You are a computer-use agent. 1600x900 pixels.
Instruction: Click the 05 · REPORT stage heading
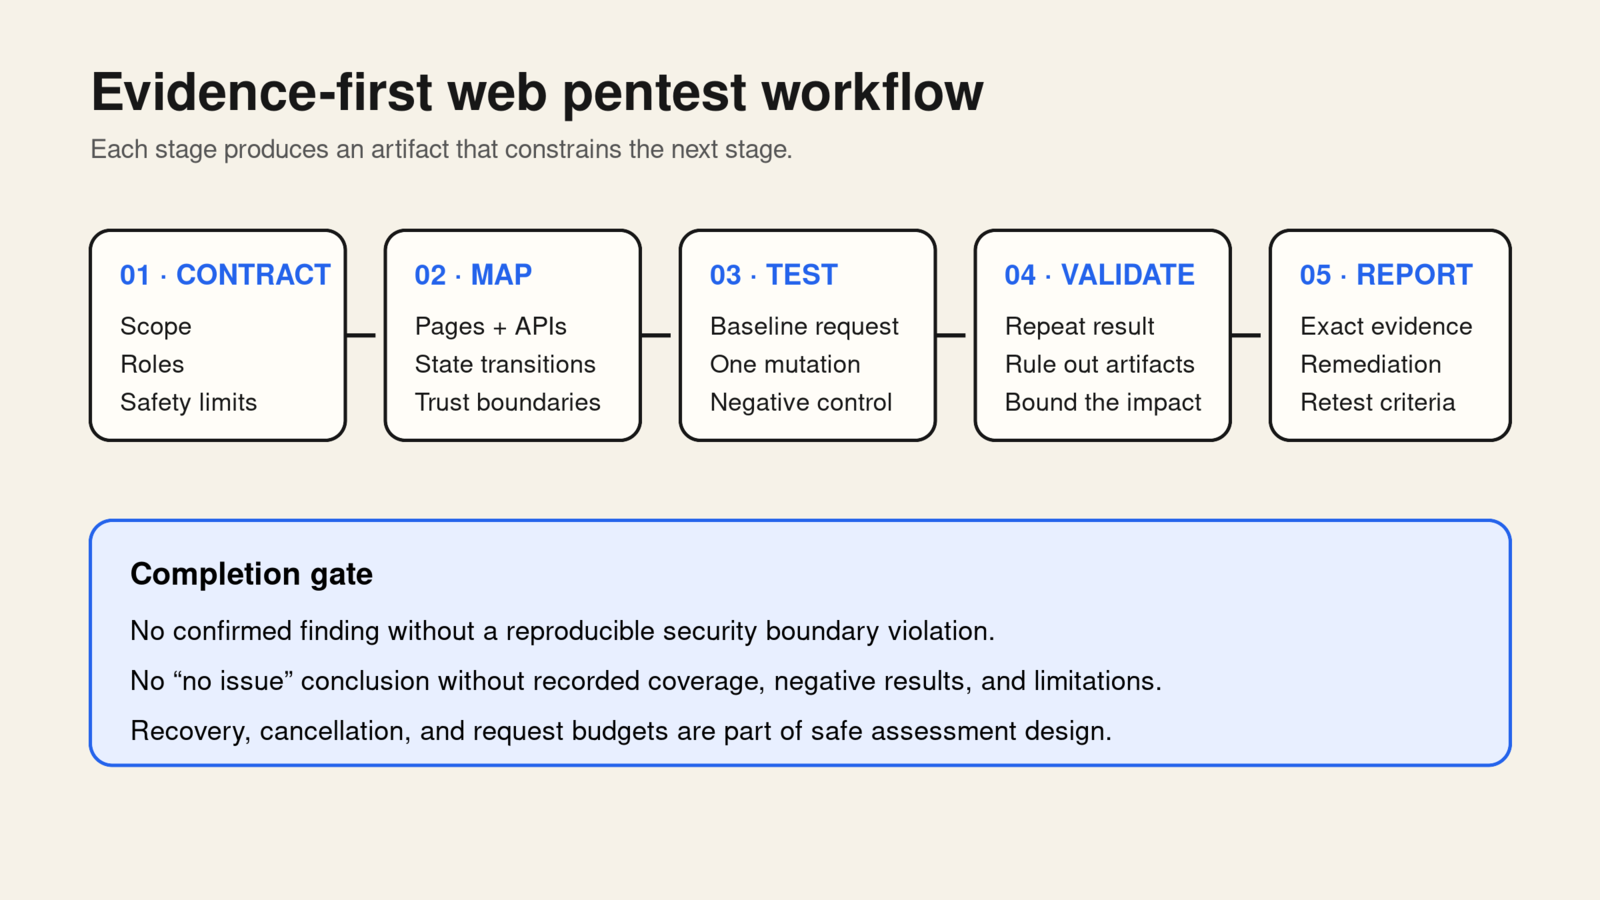click(x=1386, y=275)
